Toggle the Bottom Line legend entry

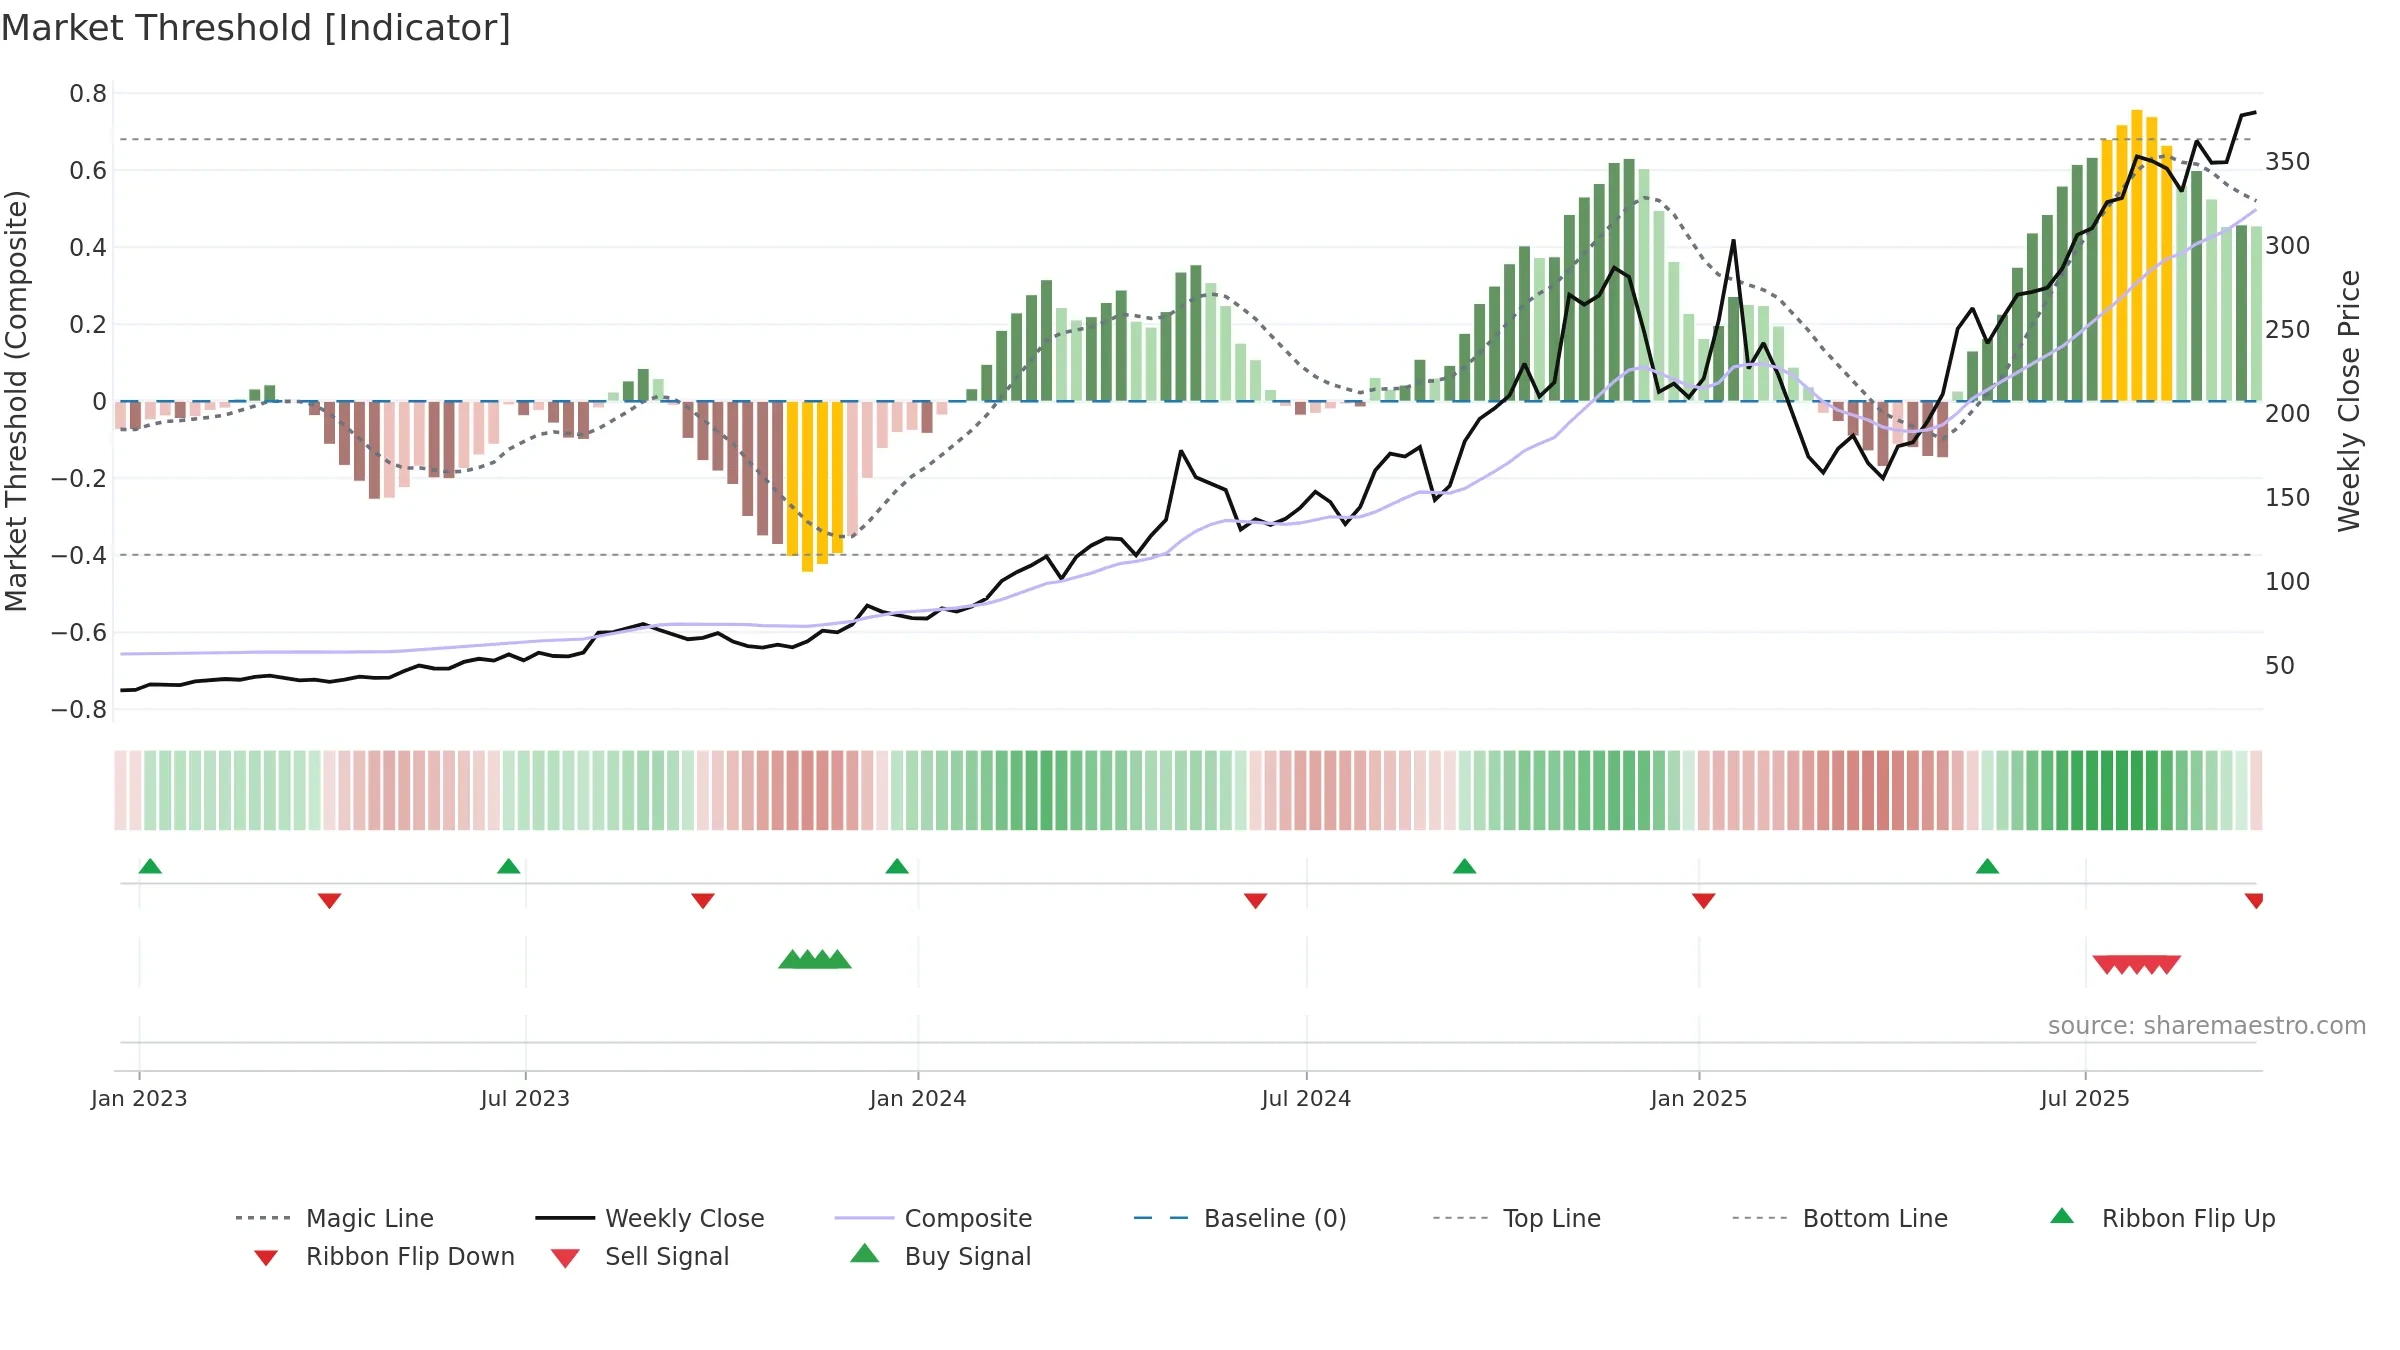click(x=1840, y=1218)
